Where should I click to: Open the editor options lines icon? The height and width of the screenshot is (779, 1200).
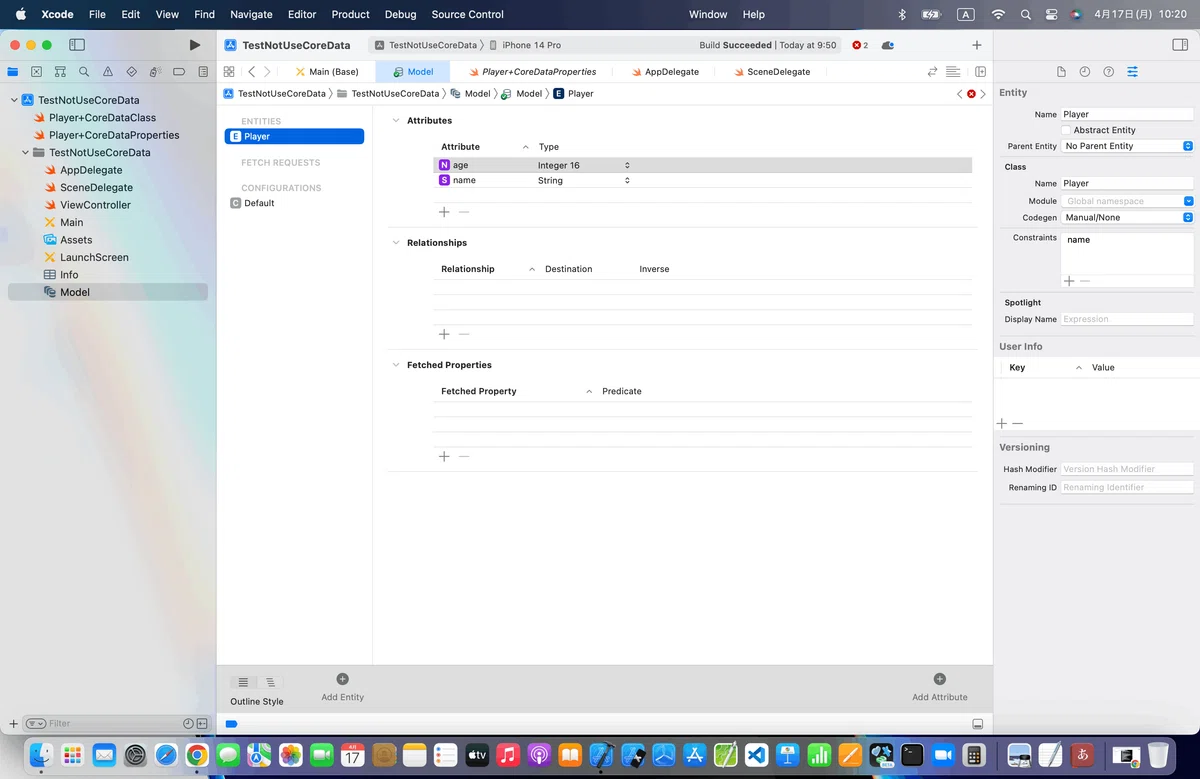coord(953,72)
